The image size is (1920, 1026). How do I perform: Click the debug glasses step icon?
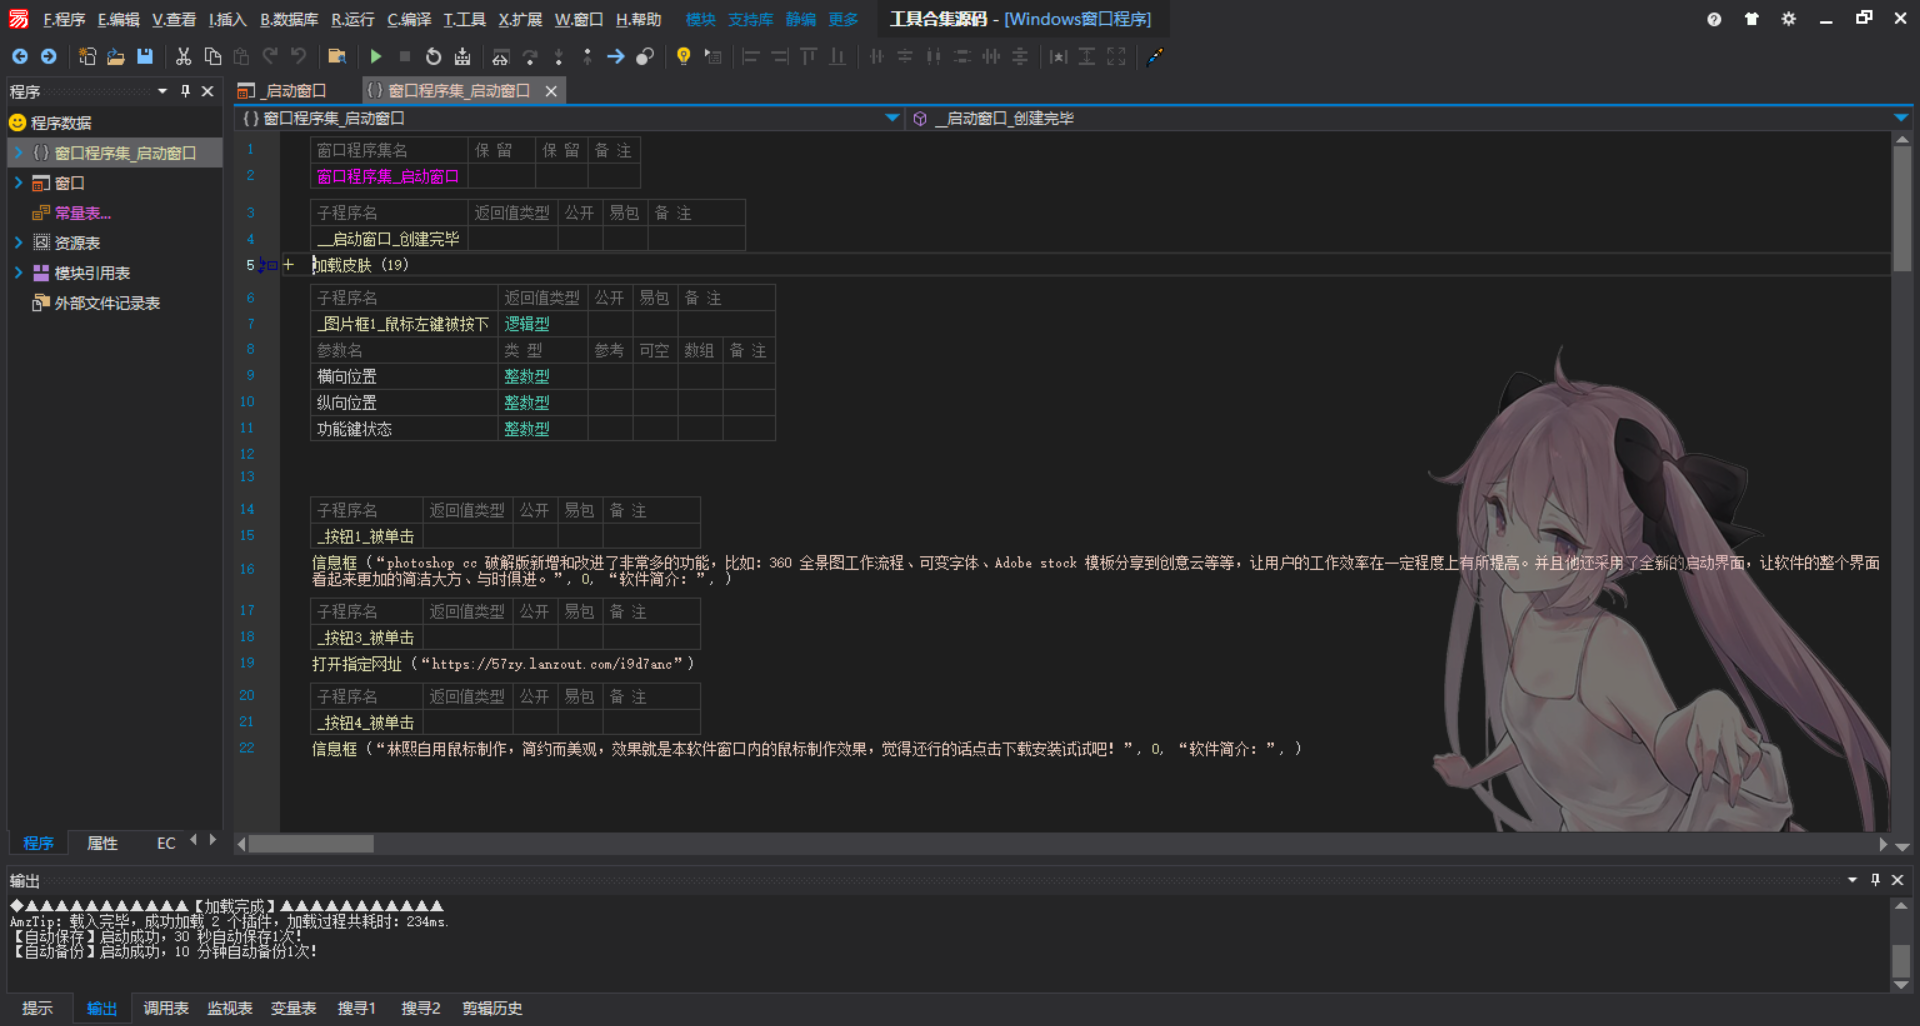point(501,56)
